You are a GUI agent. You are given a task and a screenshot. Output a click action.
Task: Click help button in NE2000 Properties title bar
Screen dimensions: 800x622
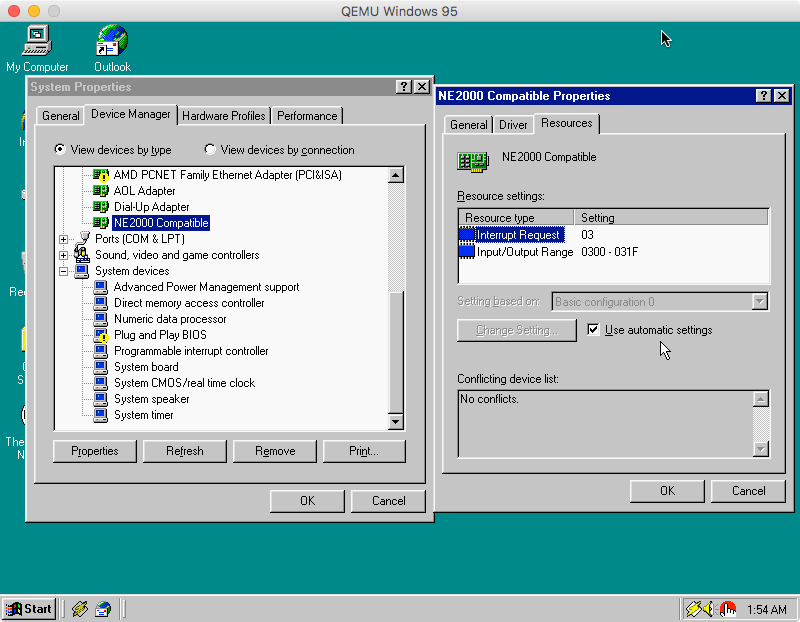point(763,95)
